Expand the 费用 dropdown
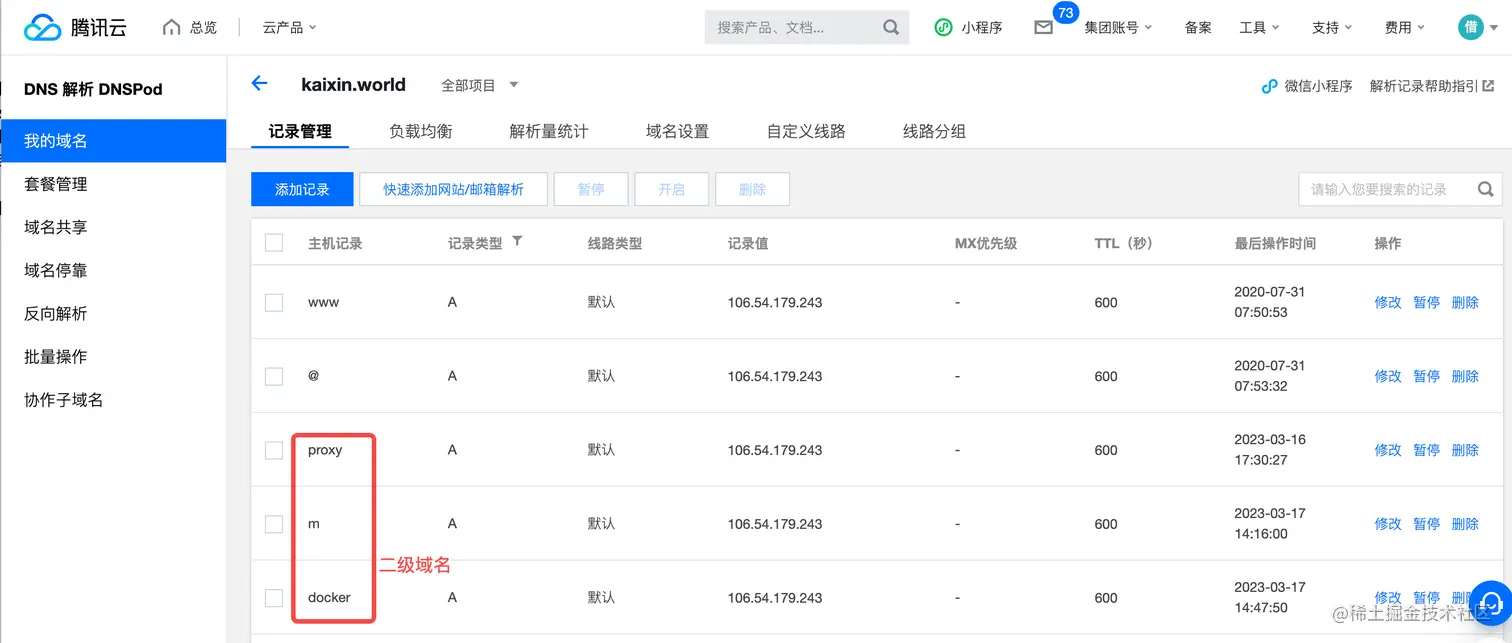1512x643 pixels. tap(1404, 28)
